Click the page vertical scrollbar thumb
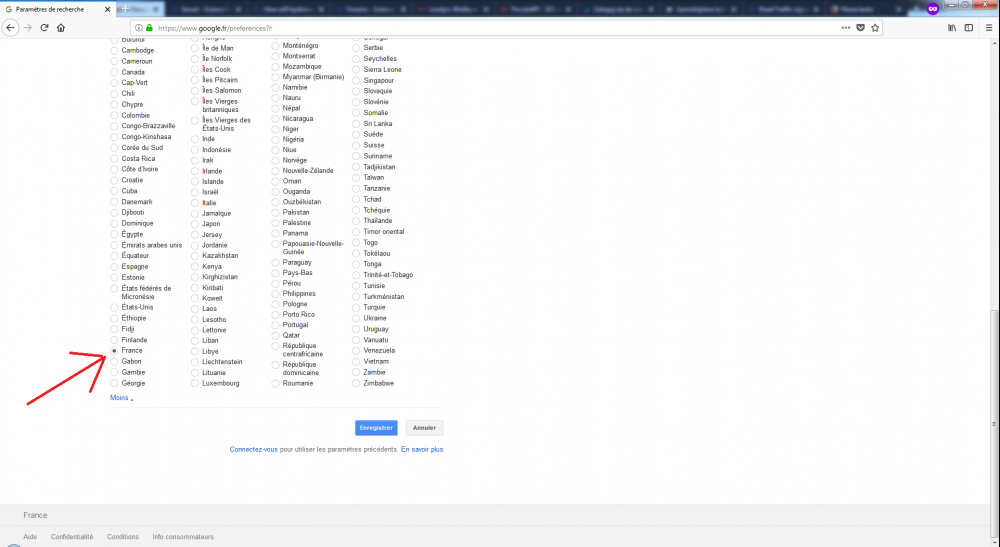 coord(994,424)
